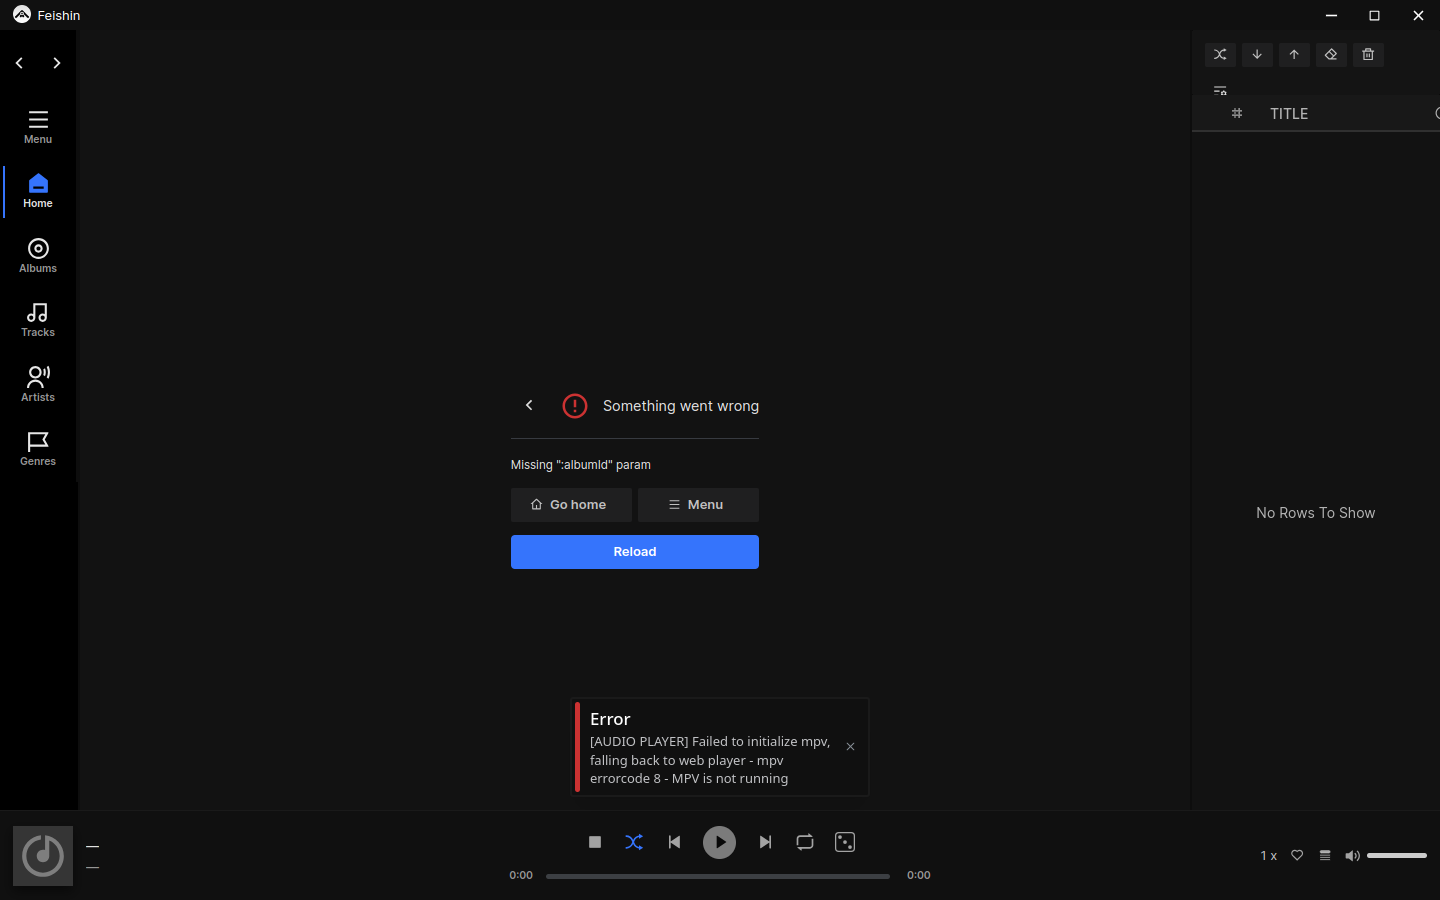Minimize the Feishin window
The width and height of the screenshot is (1440, 900).
click(1331, 15)
